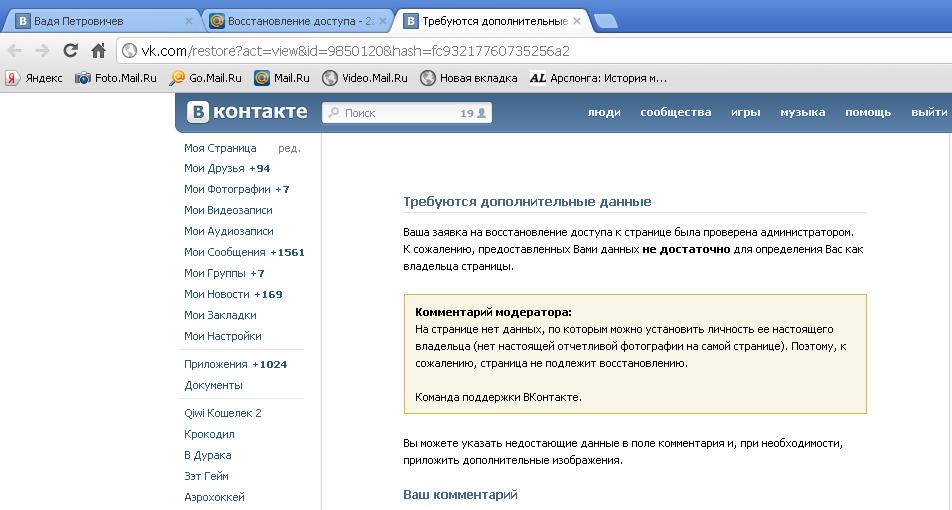Open Мои Сообщения
952x510 pixels.
(225, 252)
